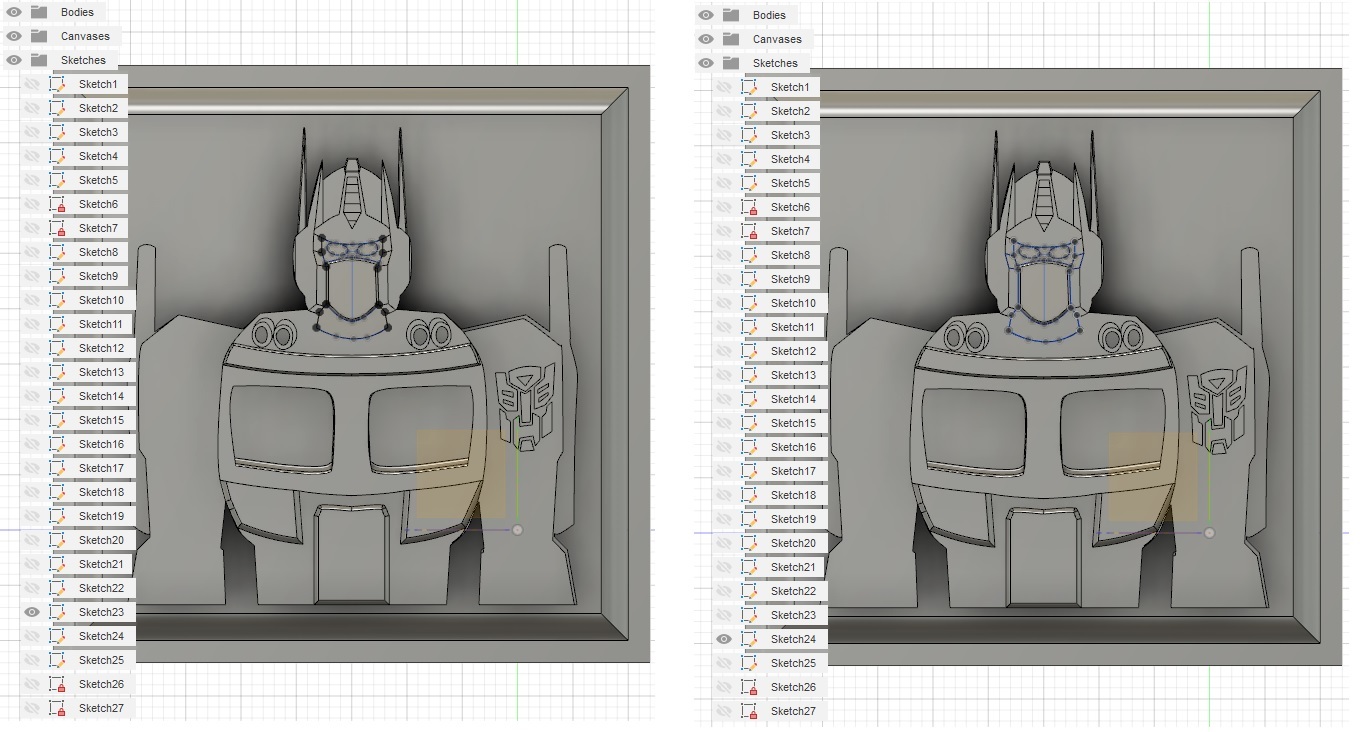This screenshot has height=732, width=1360.
Task: Select the Sketch14 sketch icon in left panel
Action: pyautogui.click(x=58, y=396)
